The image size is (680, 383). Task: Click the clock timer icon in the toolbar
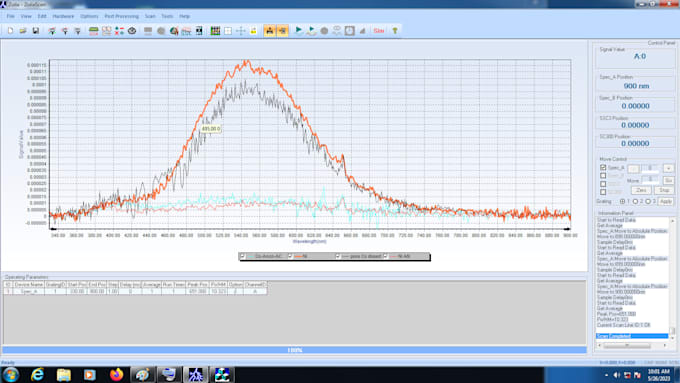coord(350,31)
